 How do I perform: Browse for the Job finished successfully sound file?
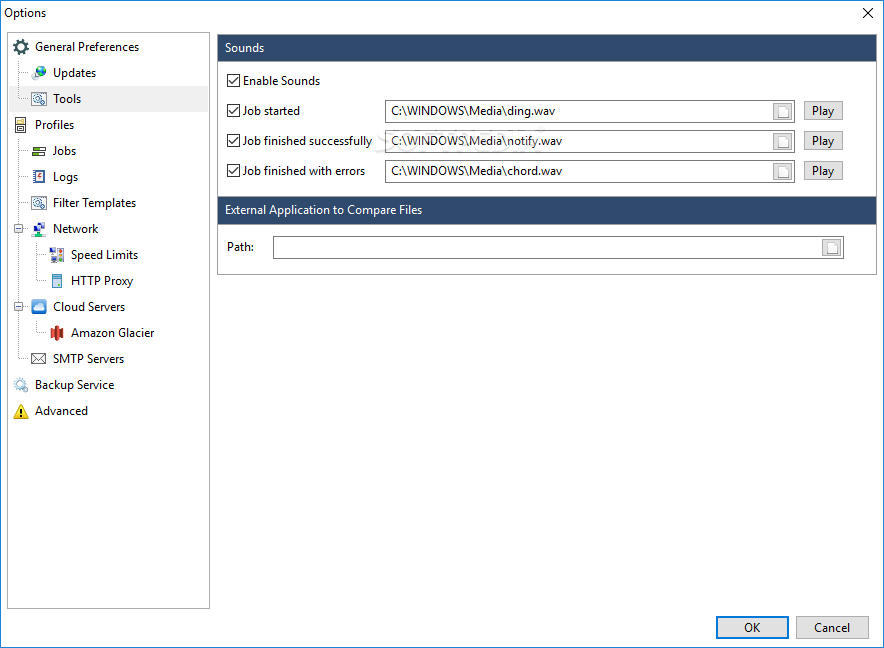pos(783,142)
